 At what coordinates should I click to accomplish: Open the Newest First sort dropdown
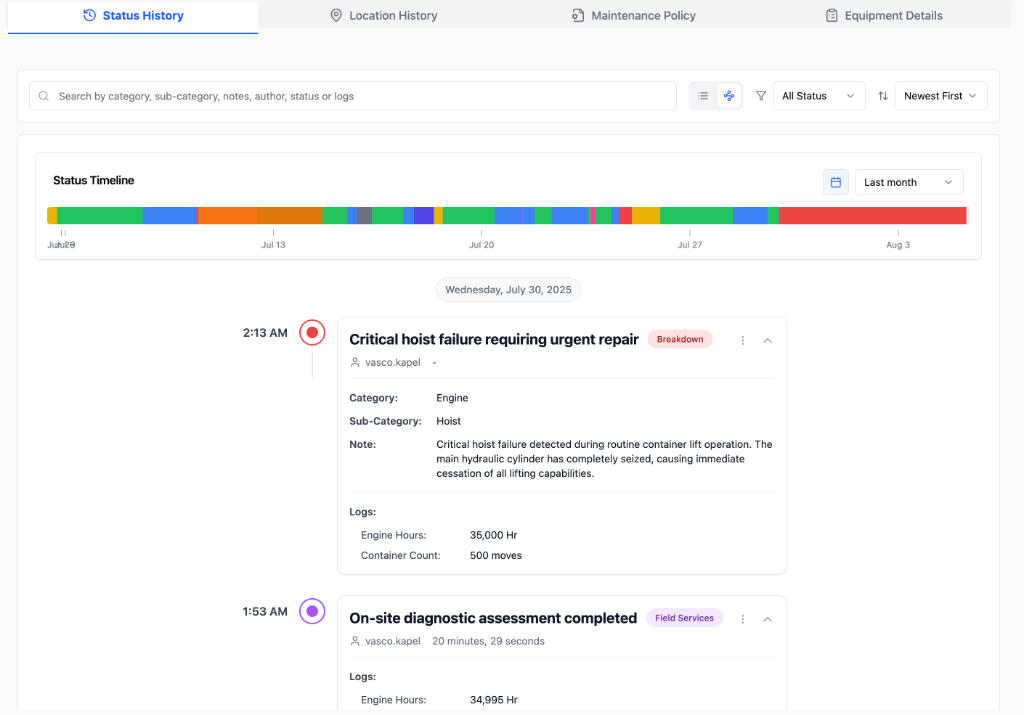940,96
